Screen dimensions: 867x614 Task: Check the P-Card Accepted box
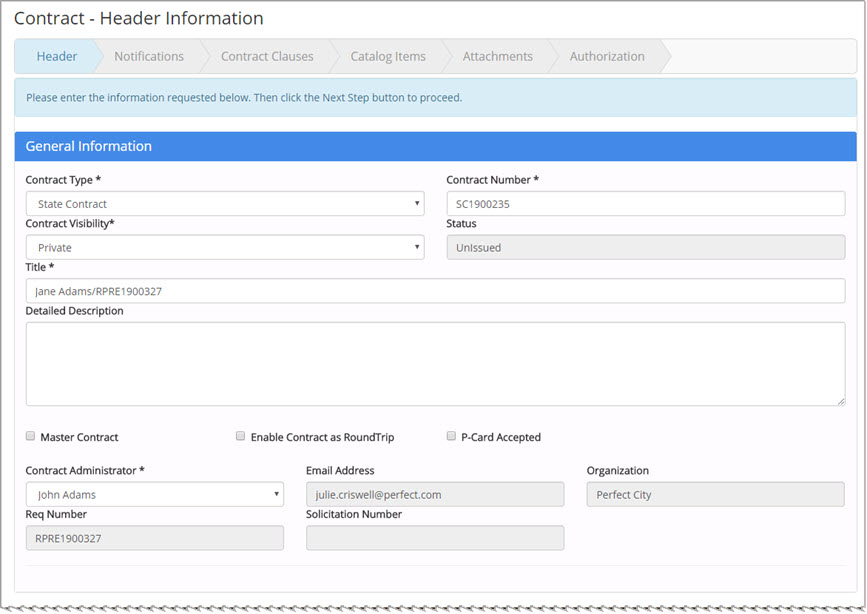(451, 435)
